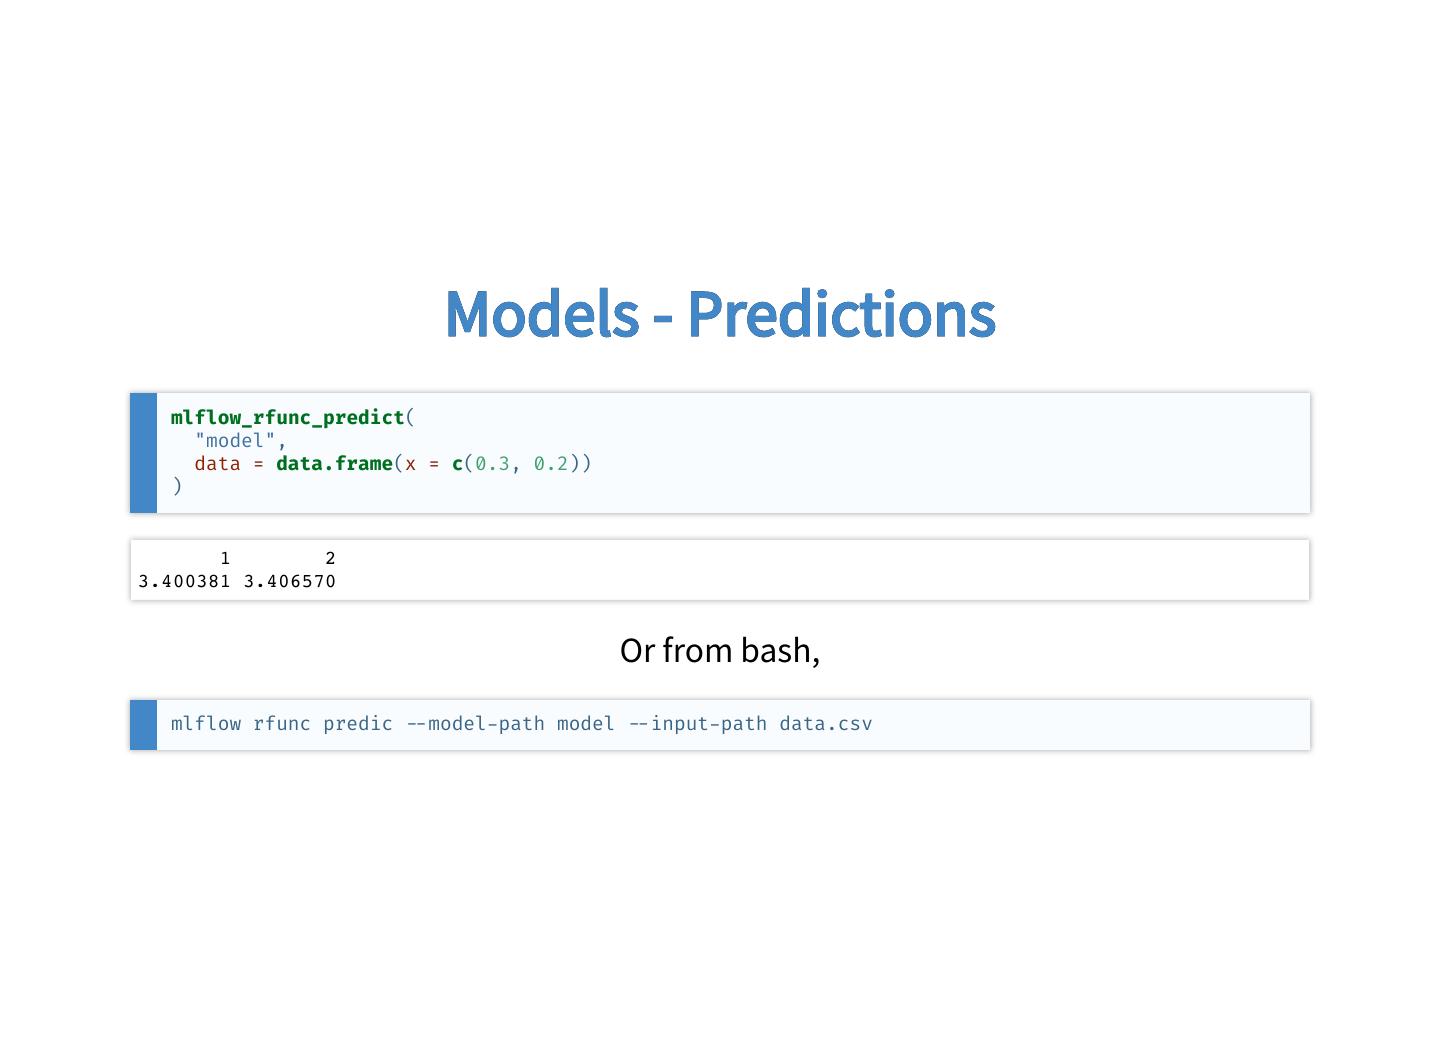Click the output column header 1
Screen dimensions: 1440x1051
click(x=225, y=559)
